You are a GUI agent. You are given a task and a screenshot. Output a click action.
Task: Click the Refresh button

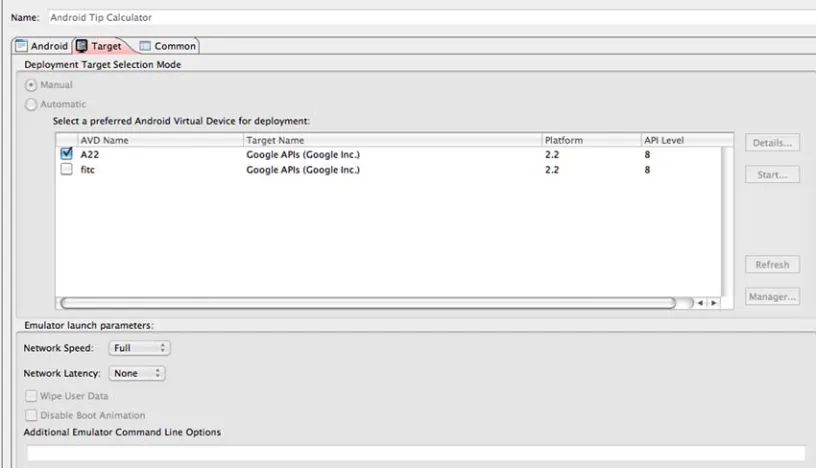[772, 265]
